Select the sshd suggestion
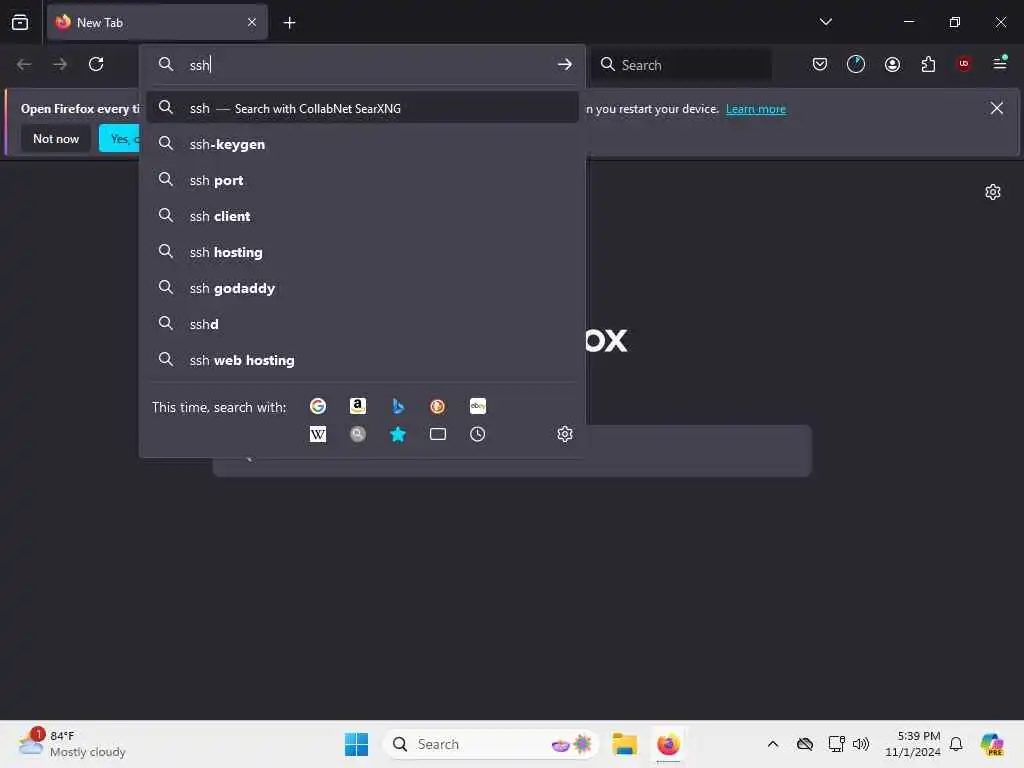 tap(362, 324)
